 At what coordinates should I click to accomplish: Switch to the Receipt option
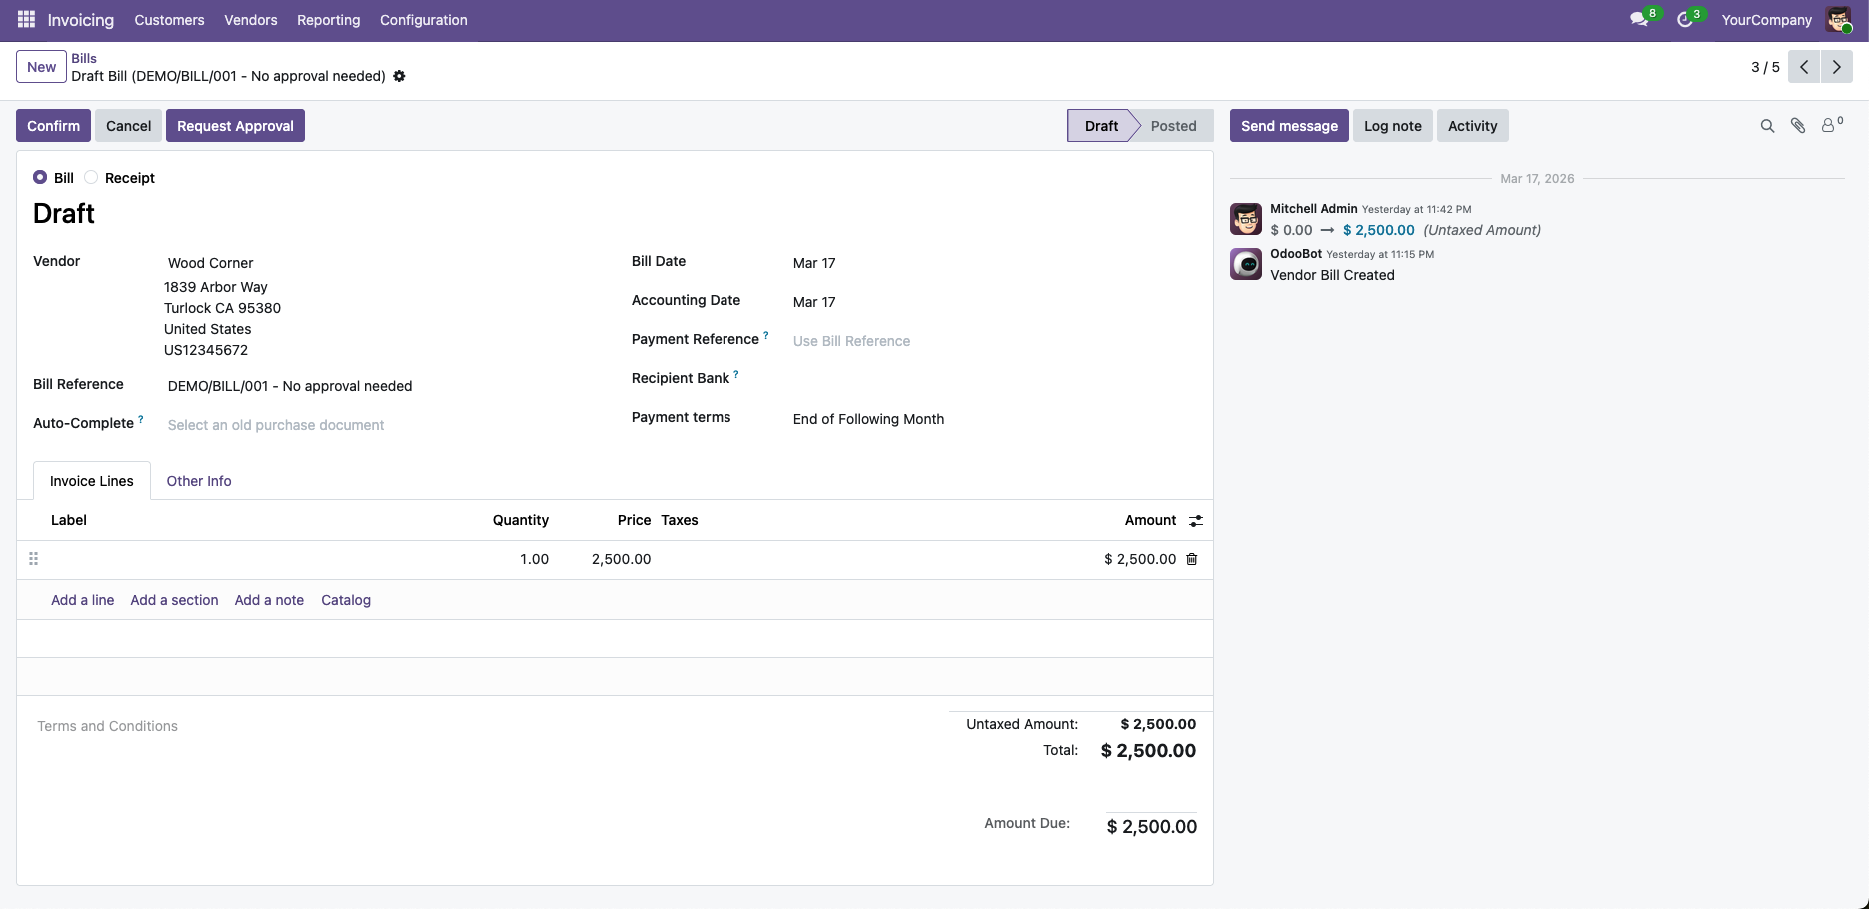pyautogui.click(x=91, y=177)
